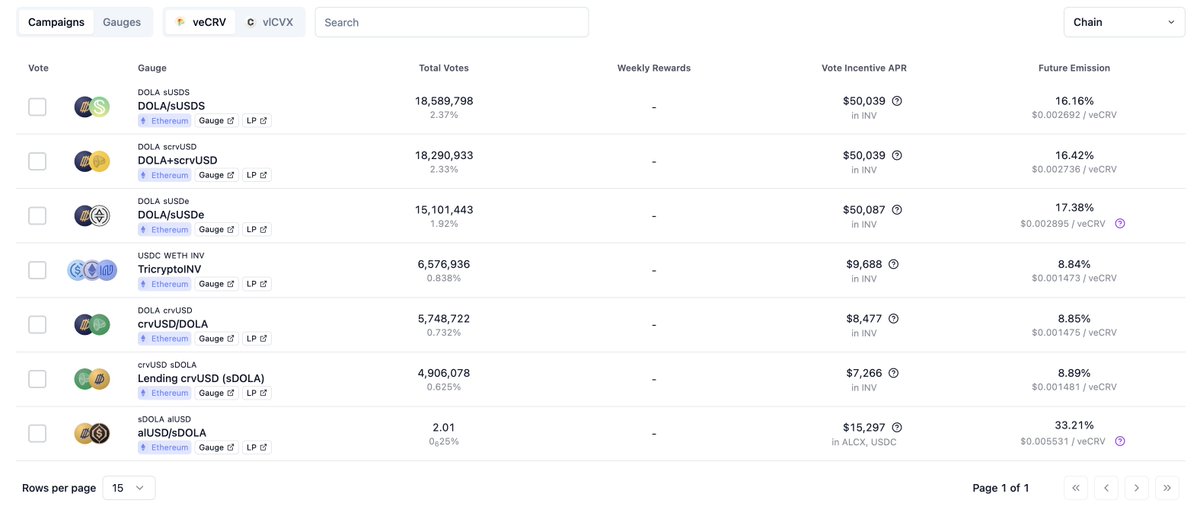Image resolution: width=1200 pixels, height=513 pixels.
Task: Check the TricryptoINV vote box
Action: 37,270
